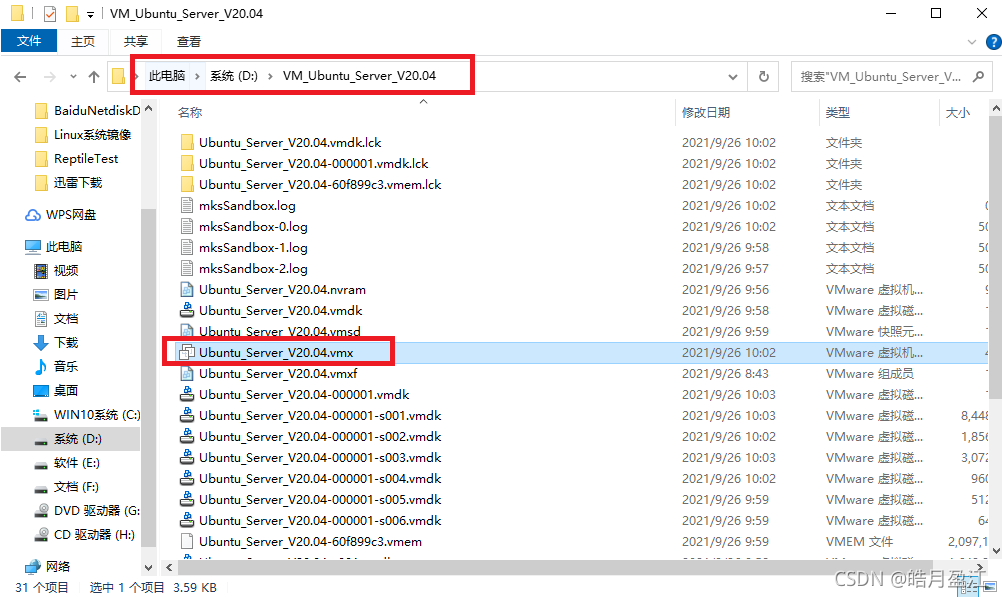This screenshot has width=1002, height=597.
Task: Switch to the 共享 ribbon tab
Action: point(135,42)
